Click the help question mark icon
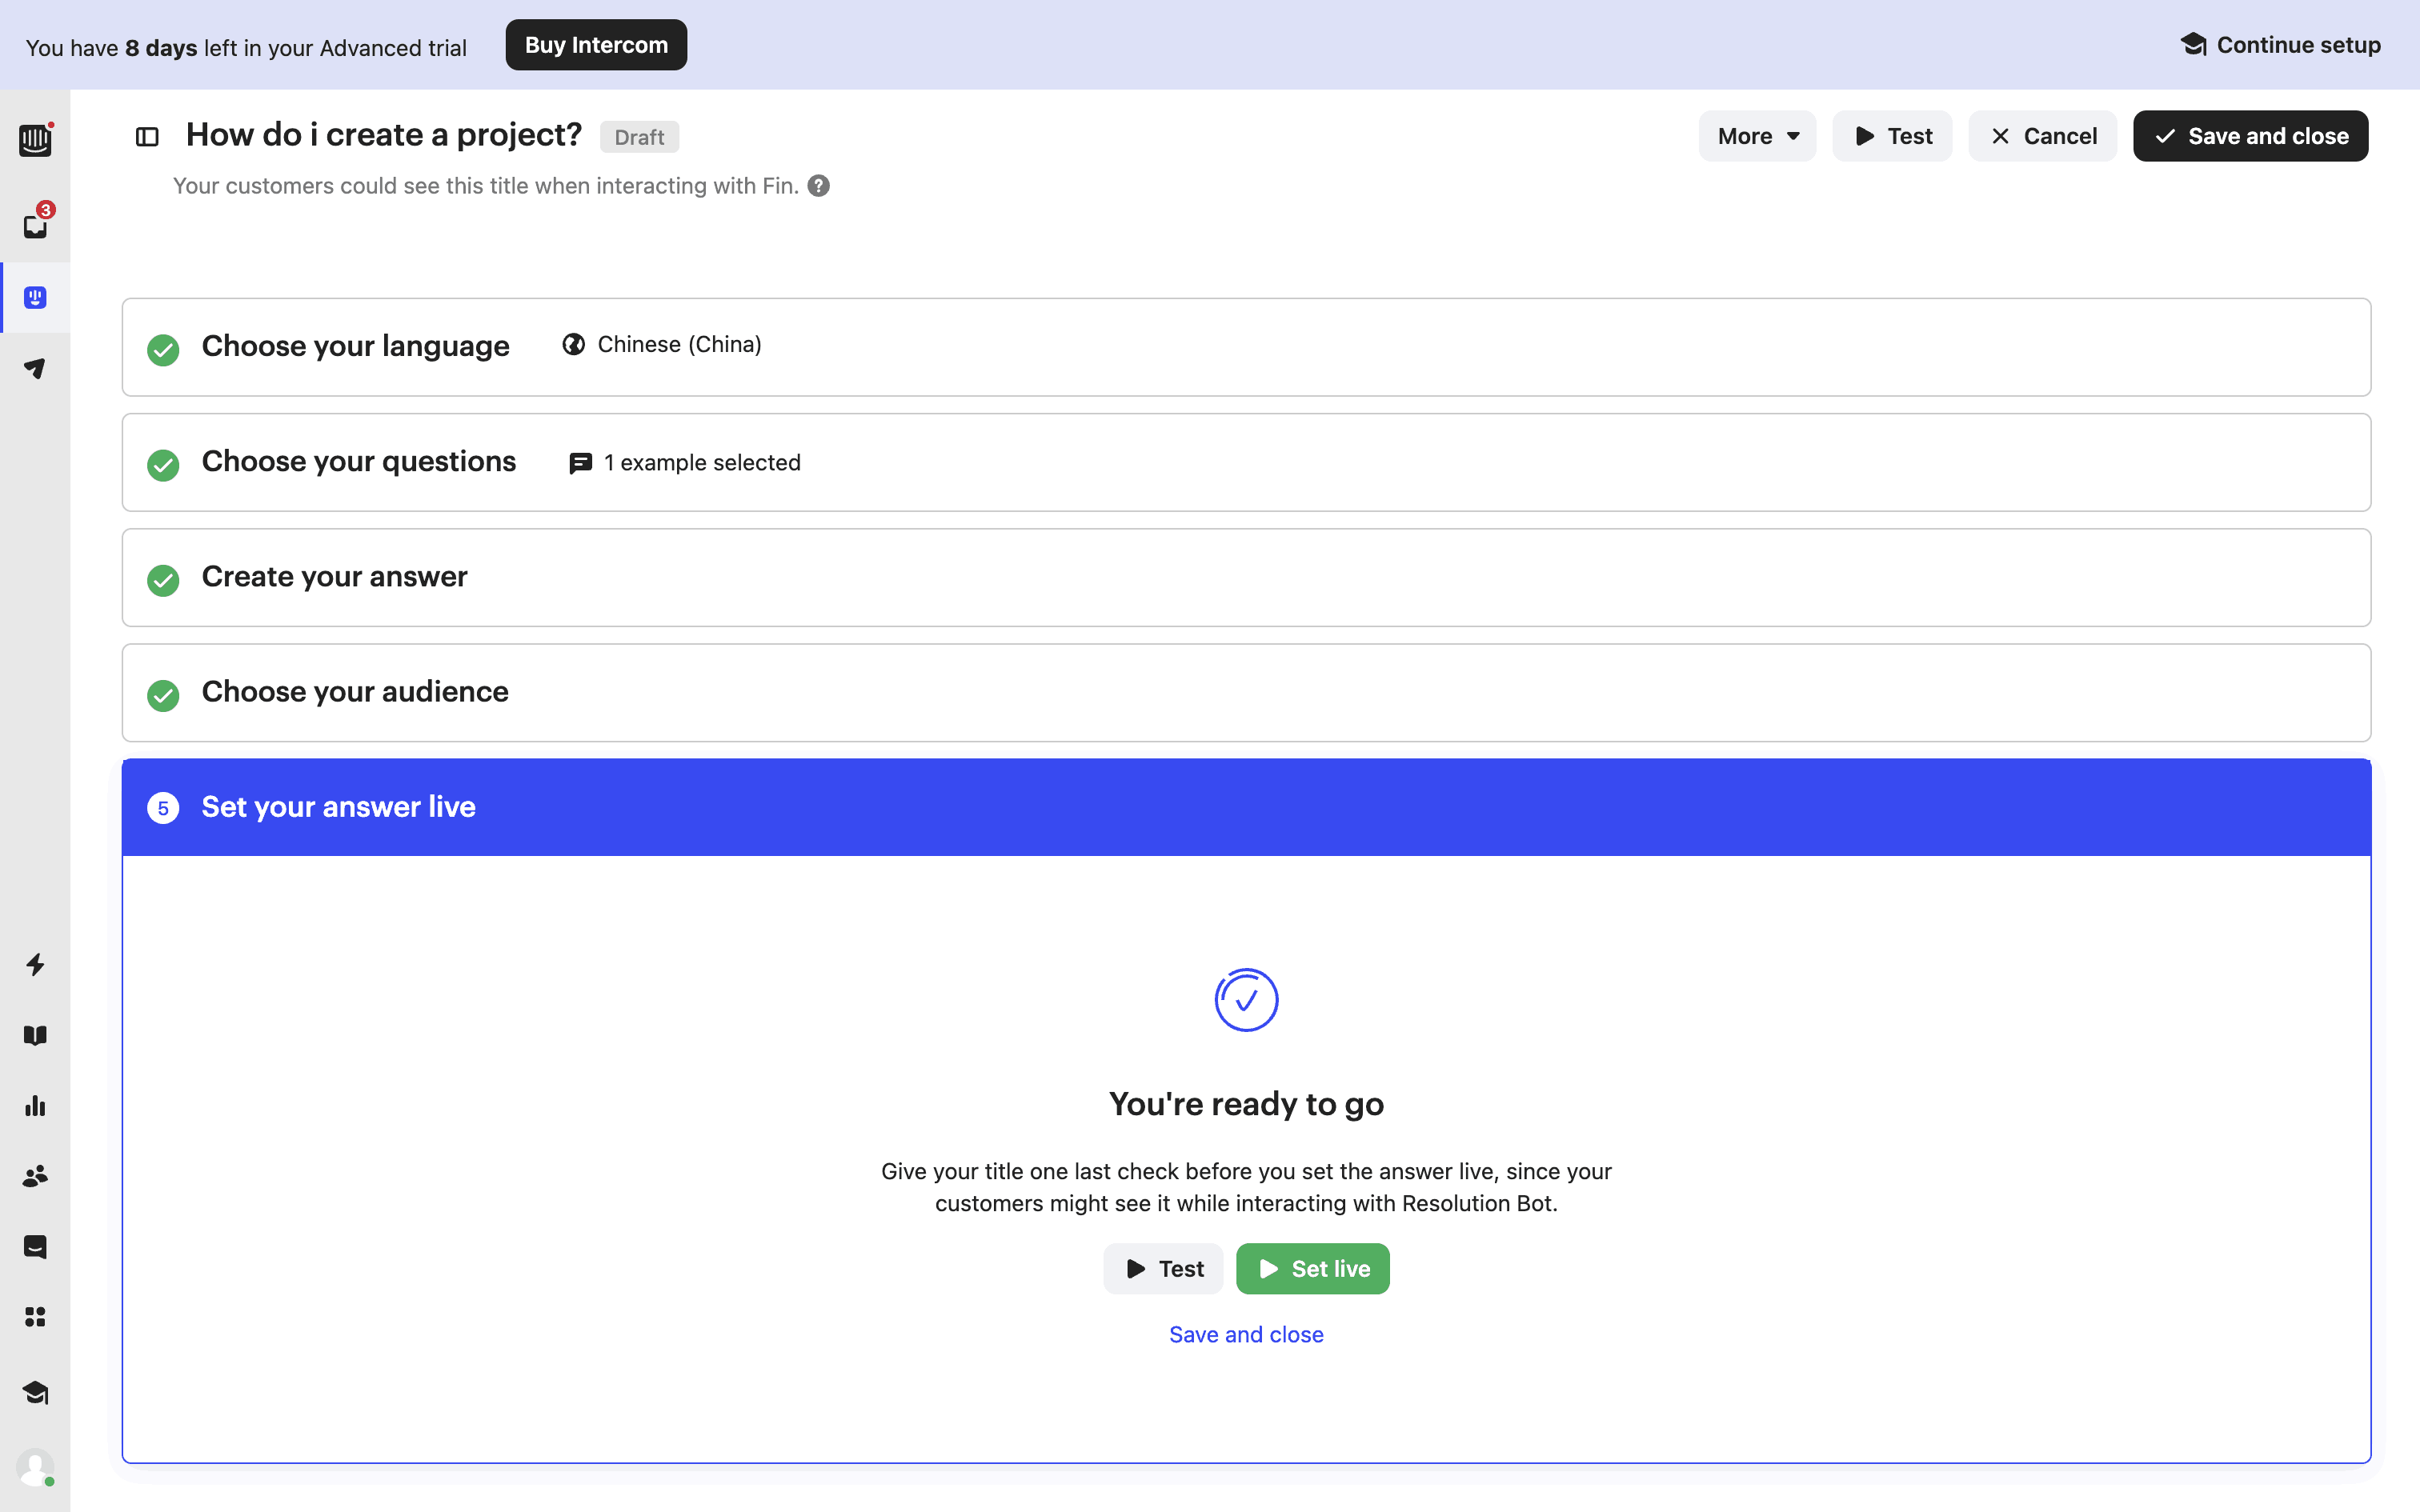This screenshot has width=2420, height=1512. point(819,186)
